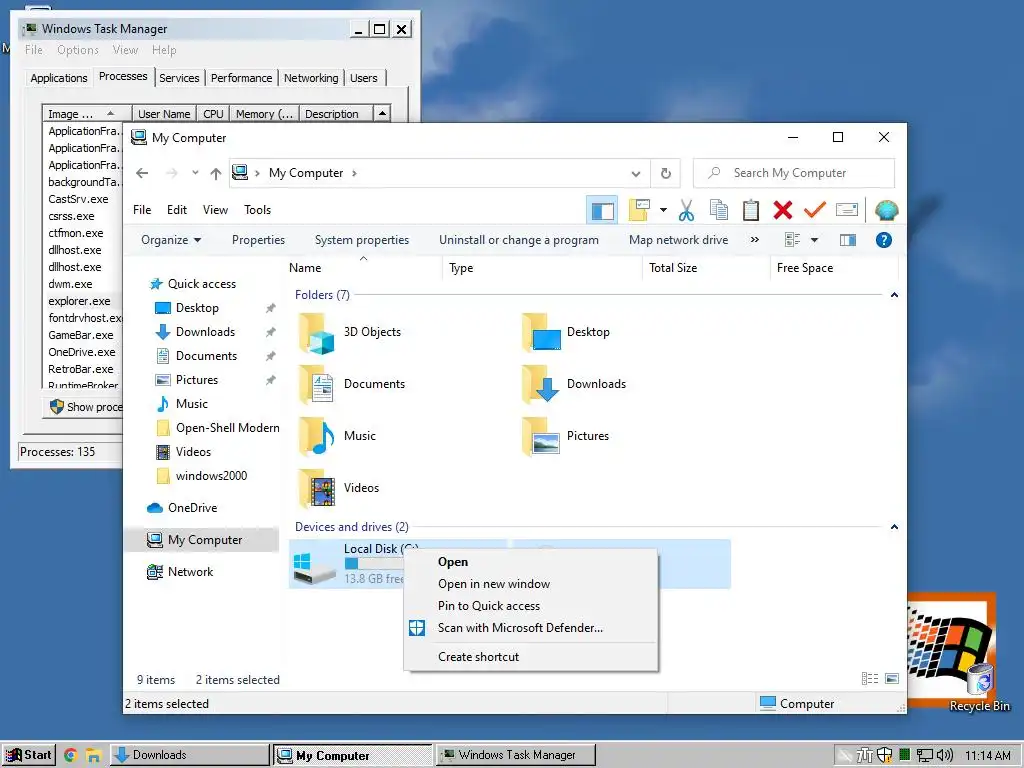The height and width of the screenshot is (768, 1024).
Task: Click the Paste clipboard icon
Action: [x=750, y=210]
